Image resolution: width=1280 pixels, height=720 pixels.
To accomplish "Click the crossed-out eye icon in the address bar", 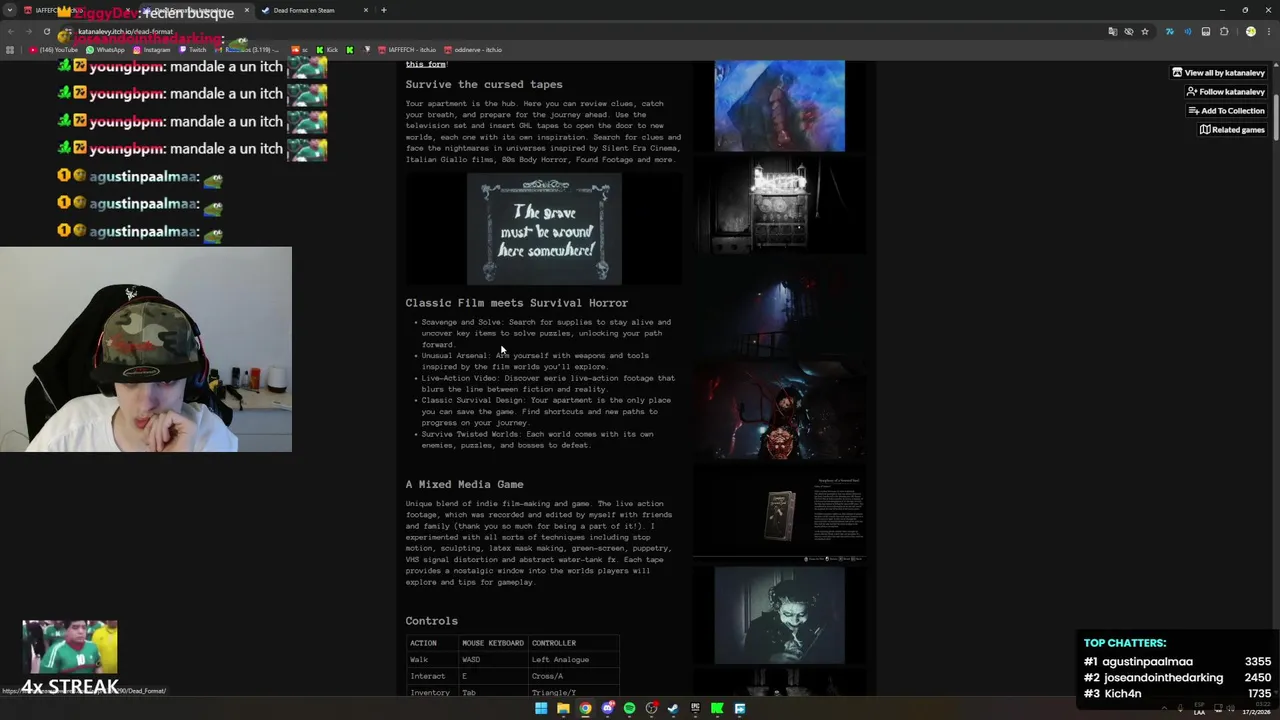I will pos(1128,32).
